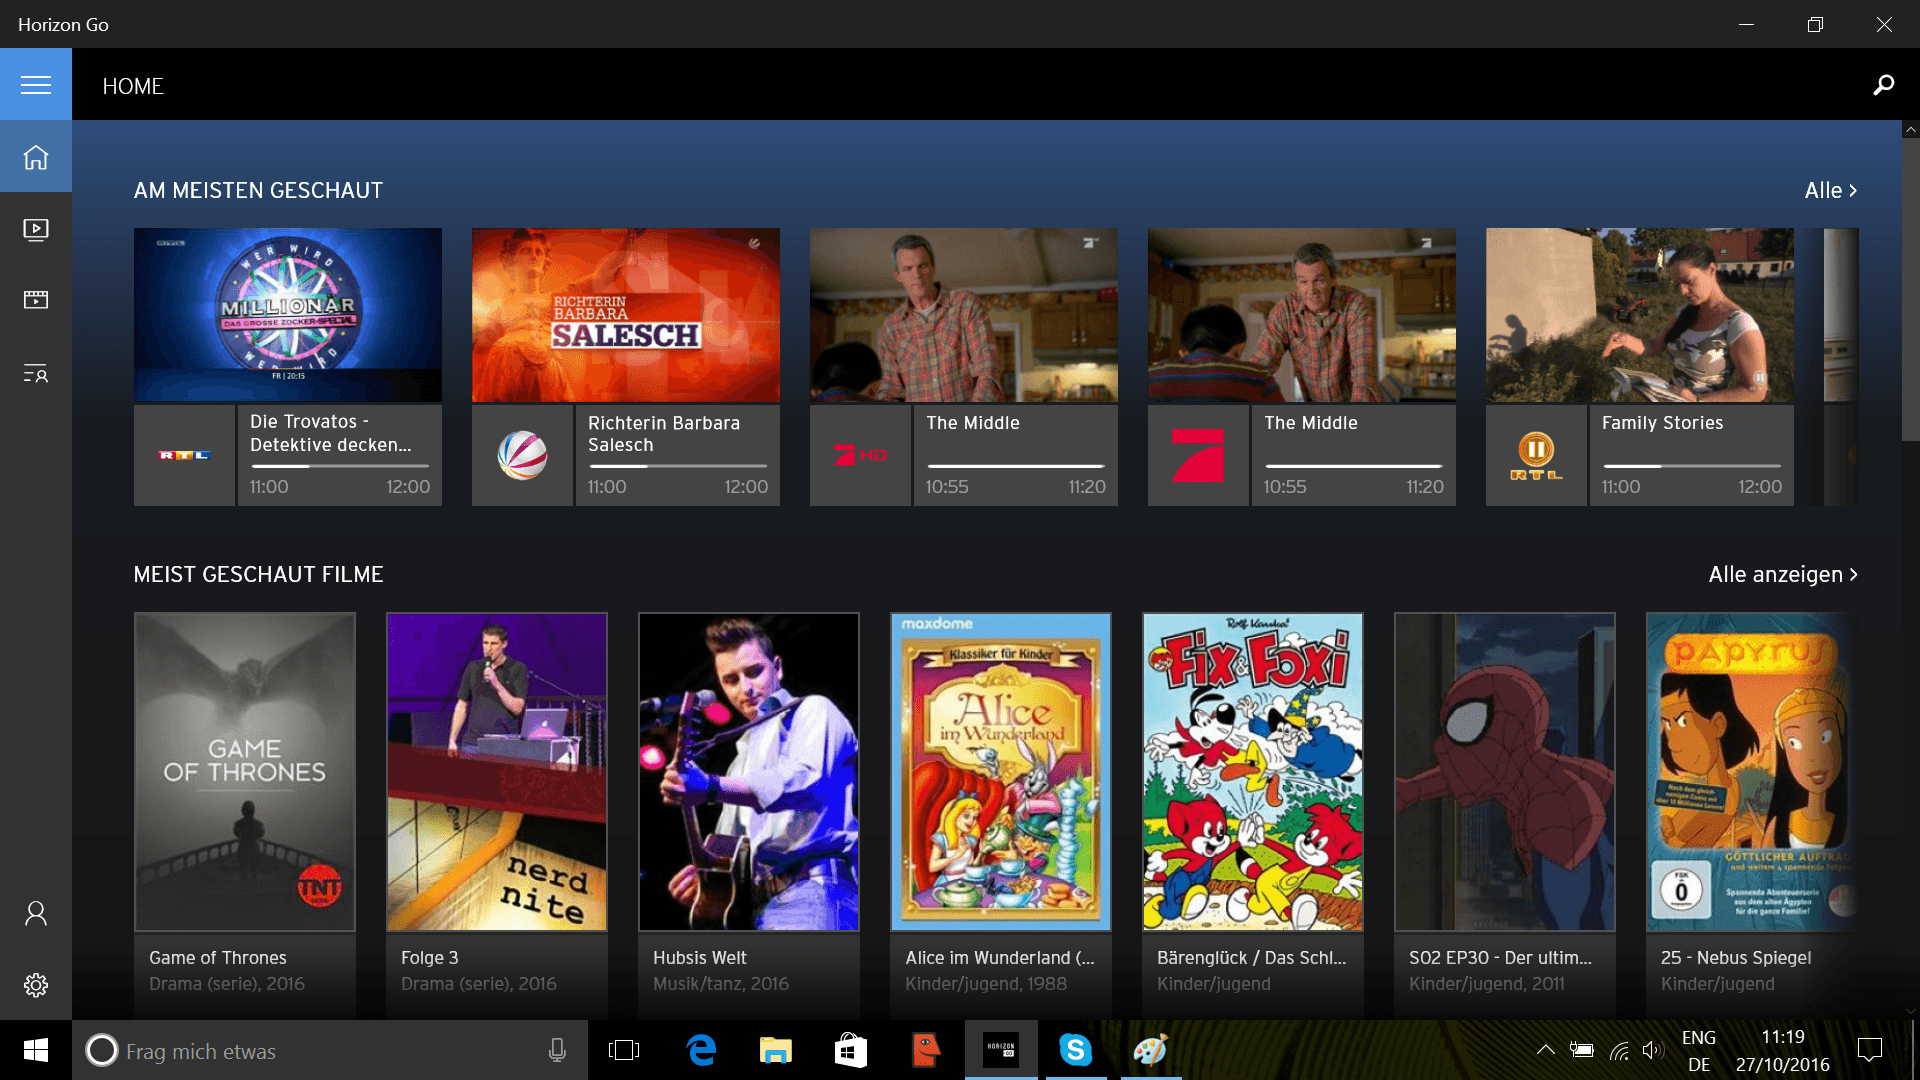Open the saved list sidebar icon
The image size is (1920, 1080).
coord(36,374)
